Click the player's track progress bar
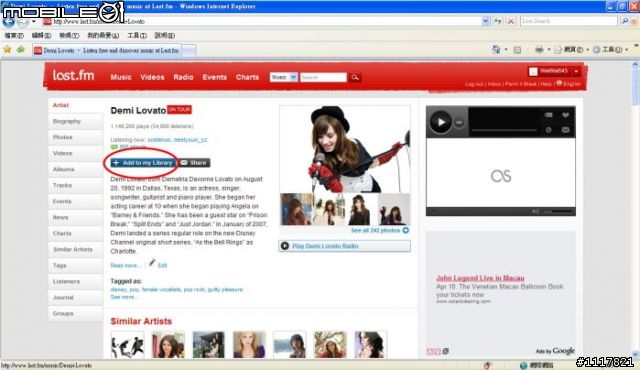This screenshot has width=640, height=370. coord(504,130)
